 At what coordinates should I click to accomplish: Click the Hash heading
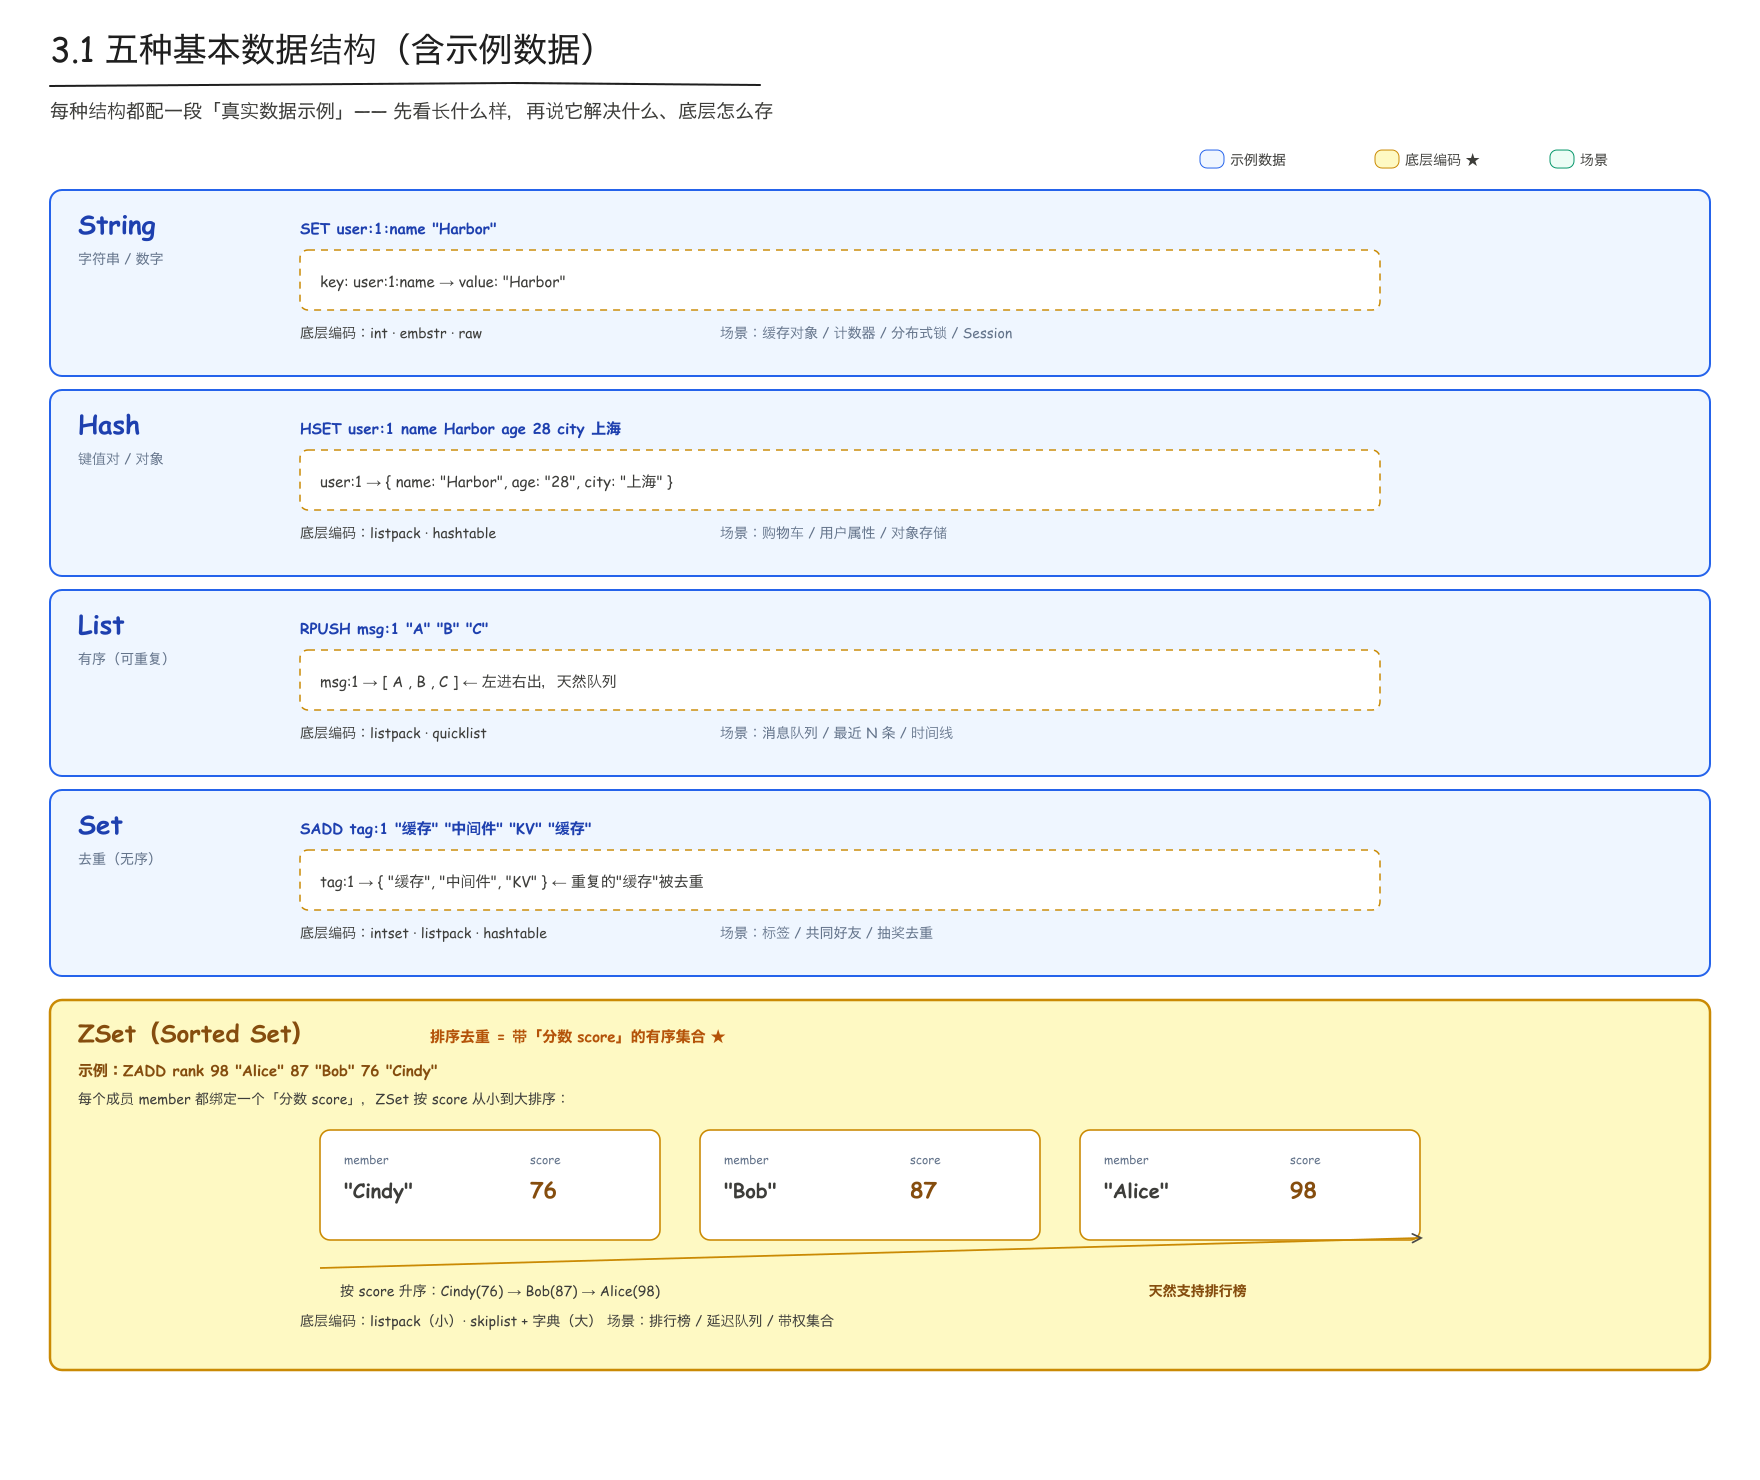pos(109,426)
